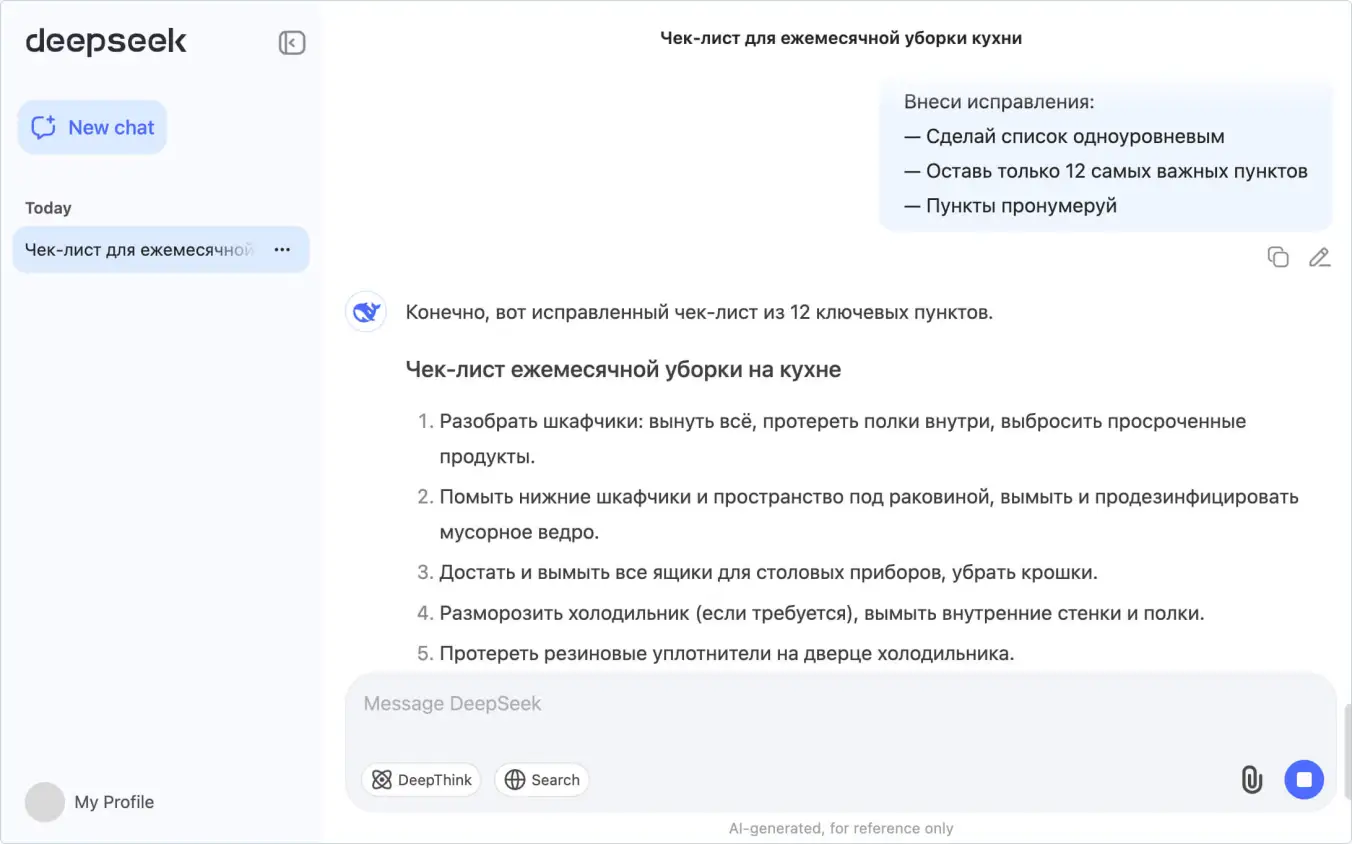The width and height of the screenshot is (1352, 844).
Task: Click the deepseek logo
Action: [x=106, y=42]
